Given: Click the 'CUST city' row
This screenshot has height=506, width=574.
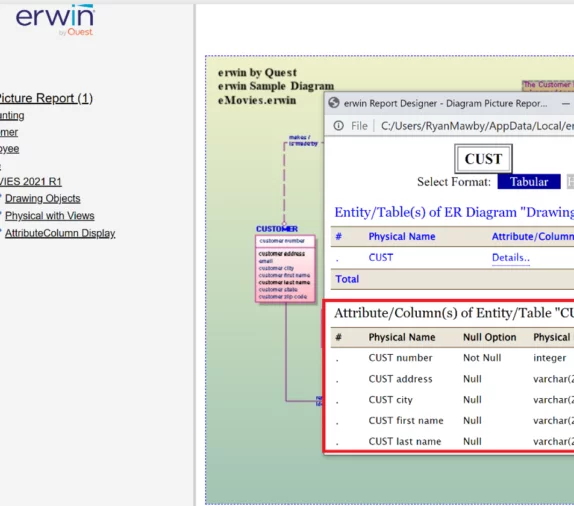Looking at the screenshot, I should click(452, 399).
